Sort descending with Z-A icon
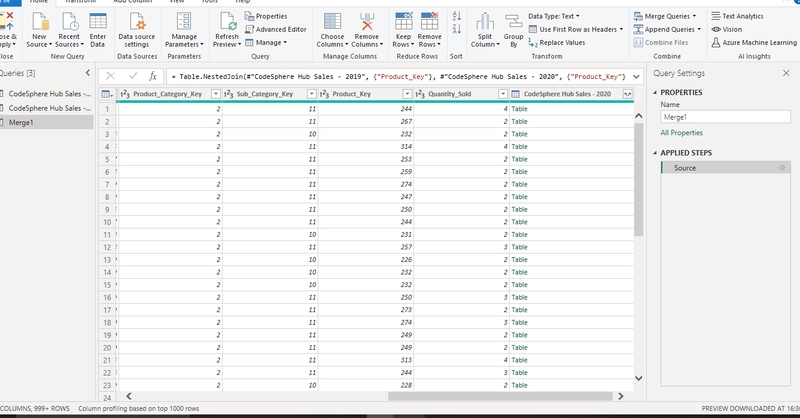Image resolution: width=800 pixels, height=418 pixels. tap(457, 29)
